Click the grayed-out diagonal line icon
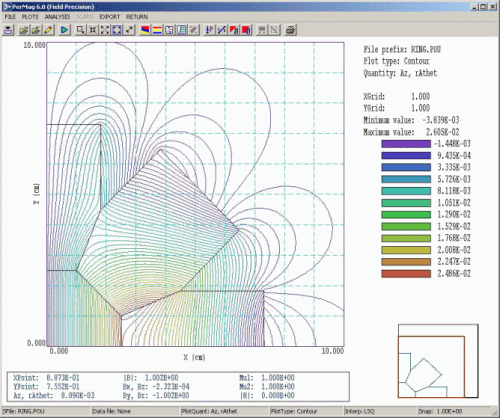 click(274, 30)
